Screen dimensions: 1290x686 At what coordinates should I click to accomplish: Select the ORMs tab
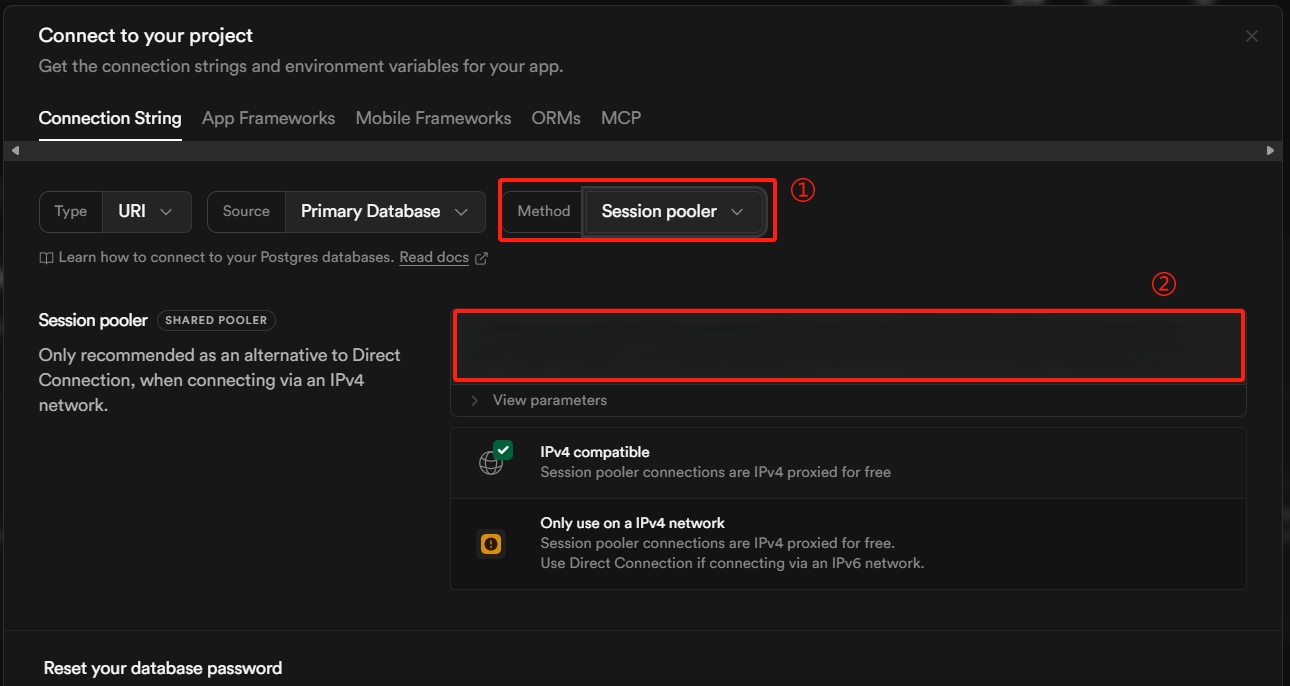[x=556, y=118]
